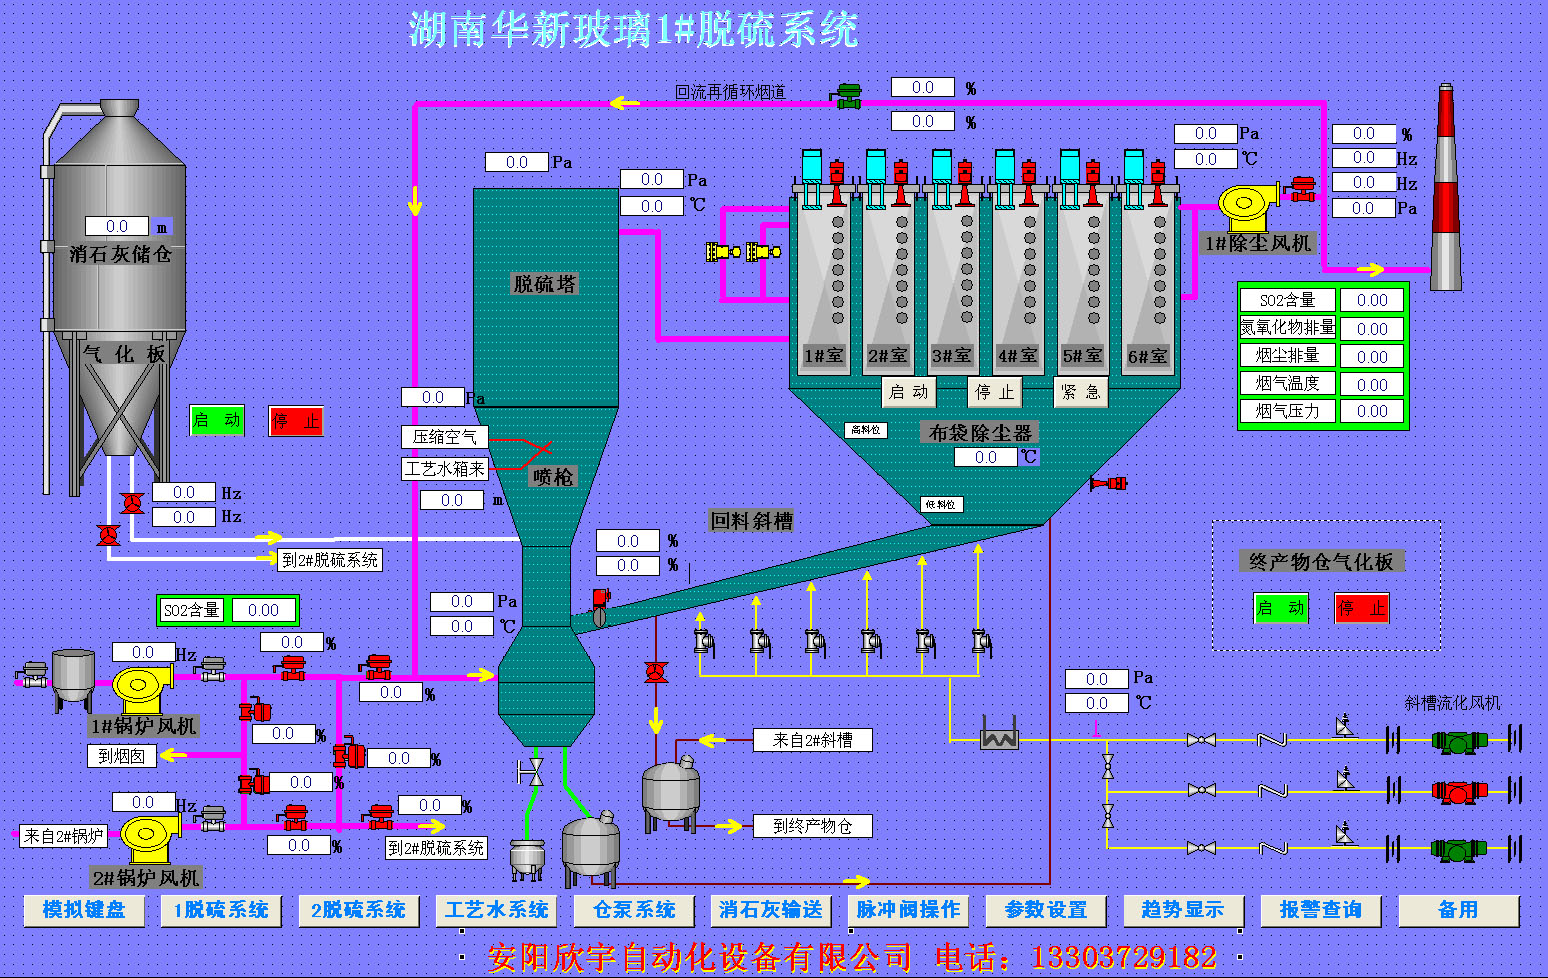Viewport: 1548px width, 978px height.
Task: Click the red valve on return chute pipe
Action: 656,672
